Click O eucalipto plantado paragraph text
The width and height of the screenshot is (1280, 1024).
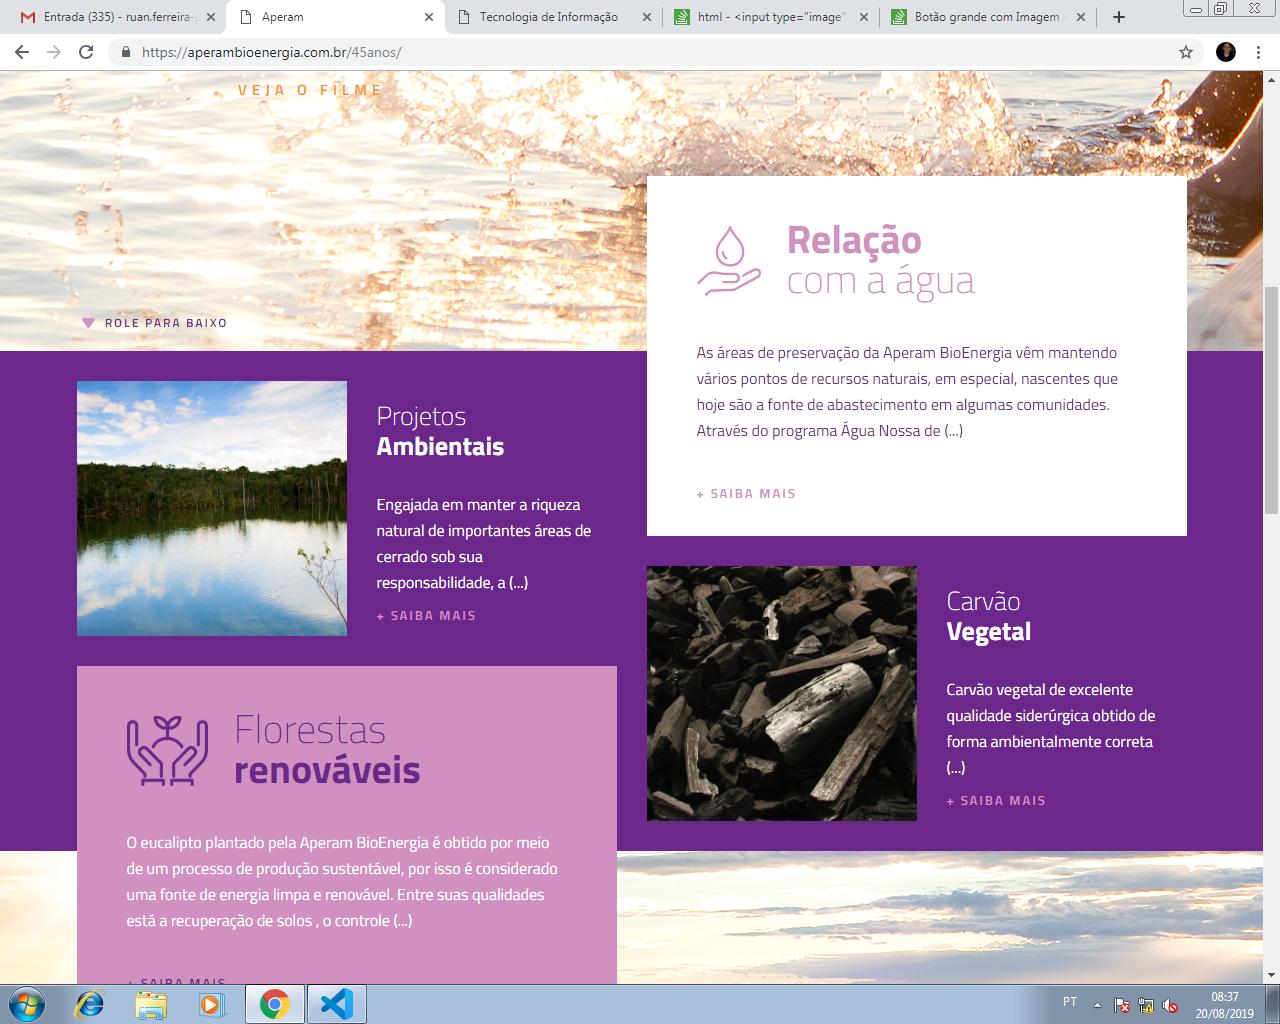342,882
